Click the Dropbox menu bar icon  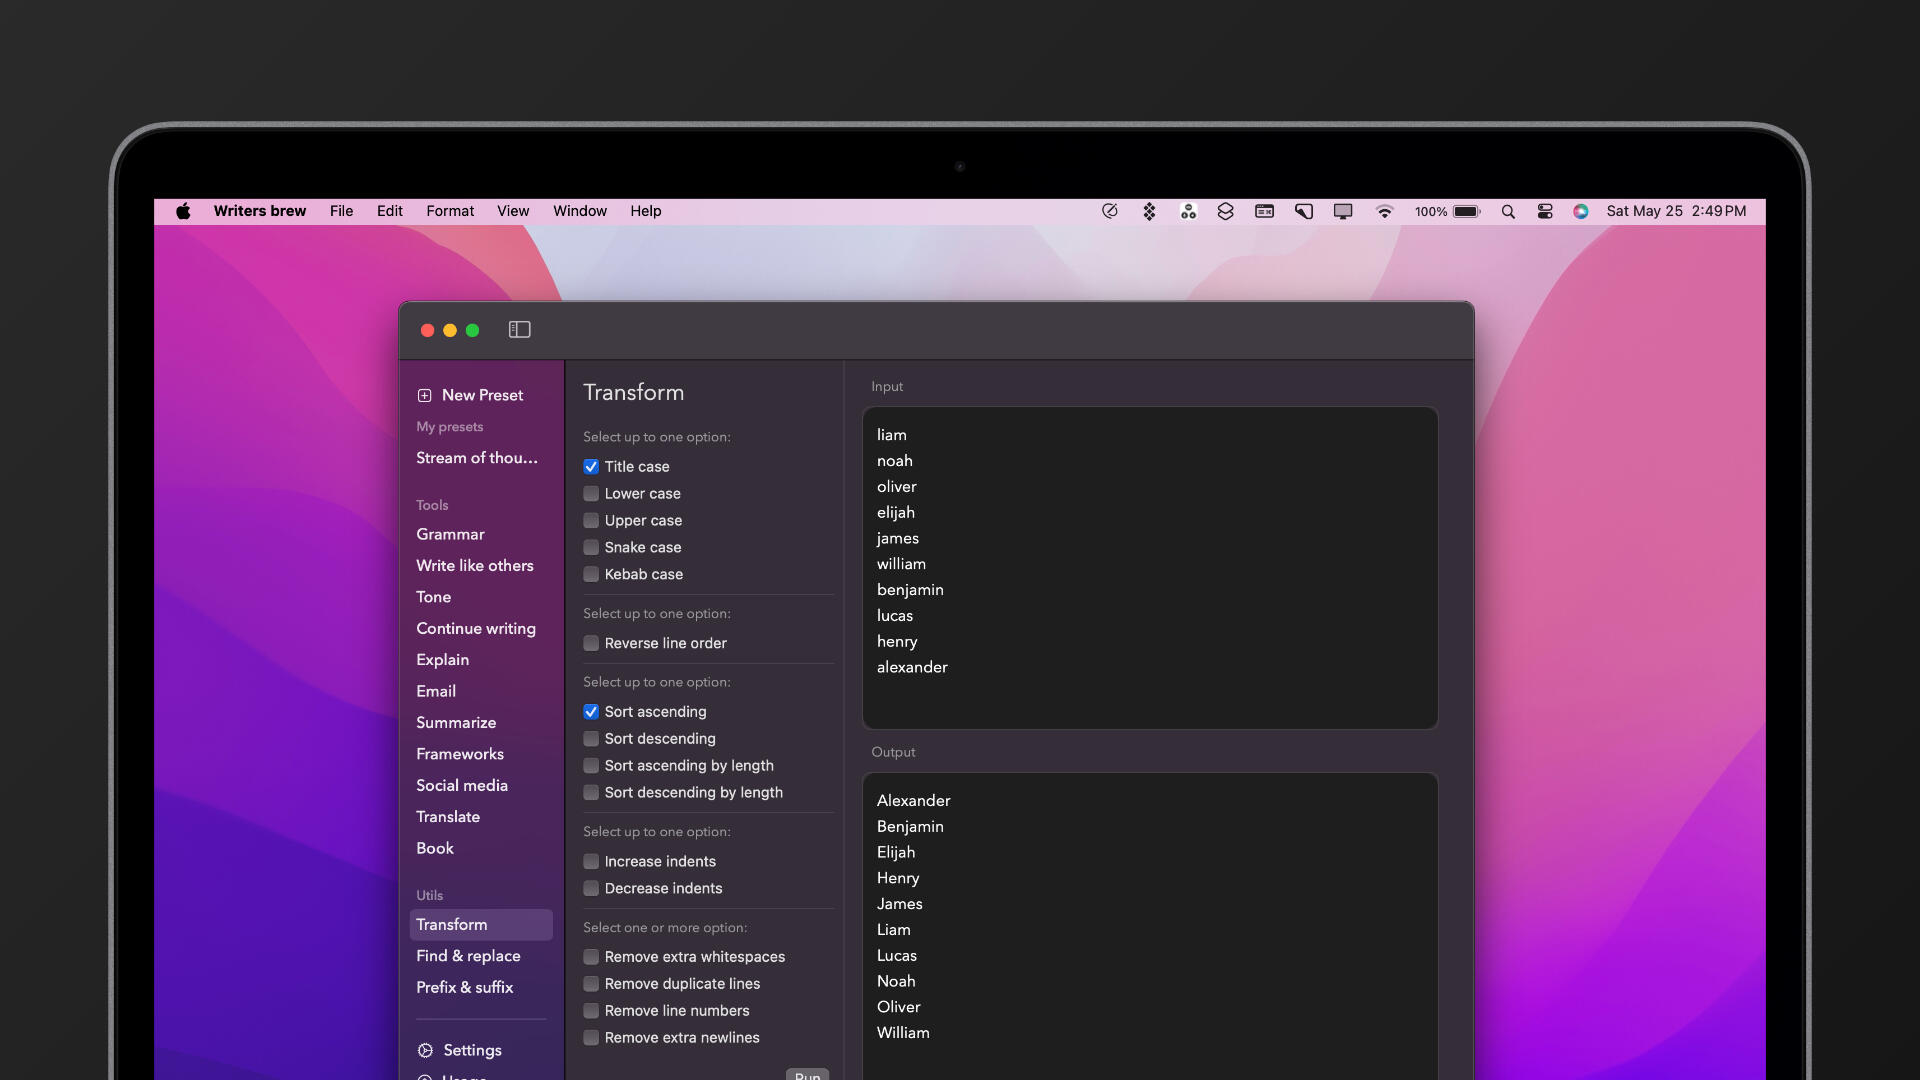click(x=1149, y=212)
